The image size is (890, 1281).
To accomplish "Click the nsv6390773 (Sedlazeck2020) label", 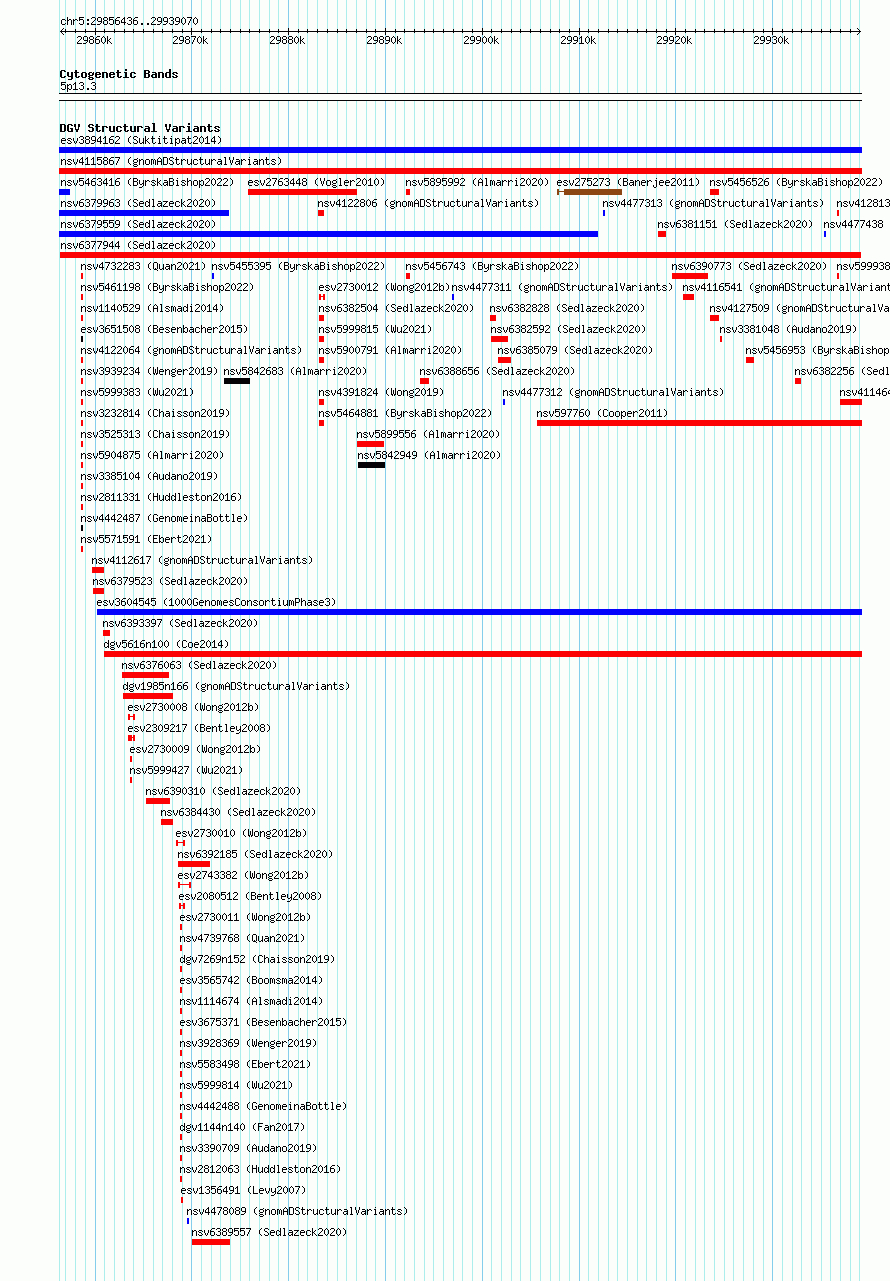I will coord(750,267).
